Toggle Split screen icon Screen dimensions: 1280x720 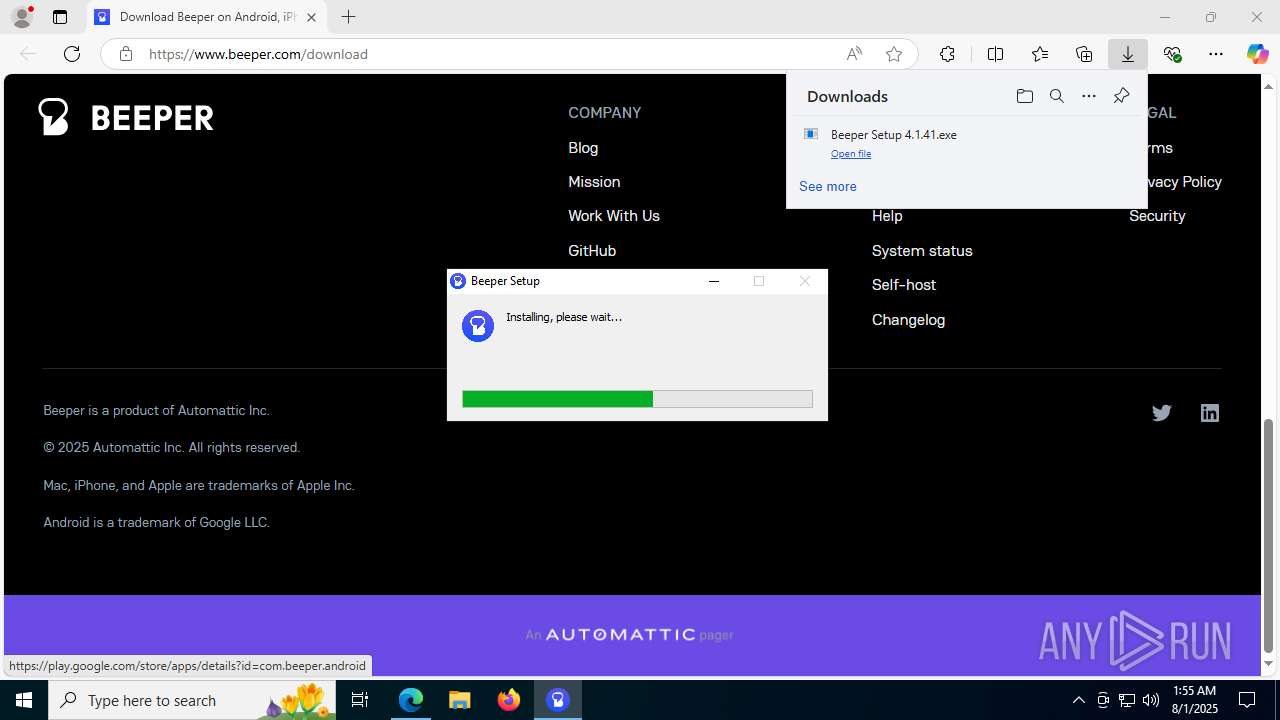995,54
